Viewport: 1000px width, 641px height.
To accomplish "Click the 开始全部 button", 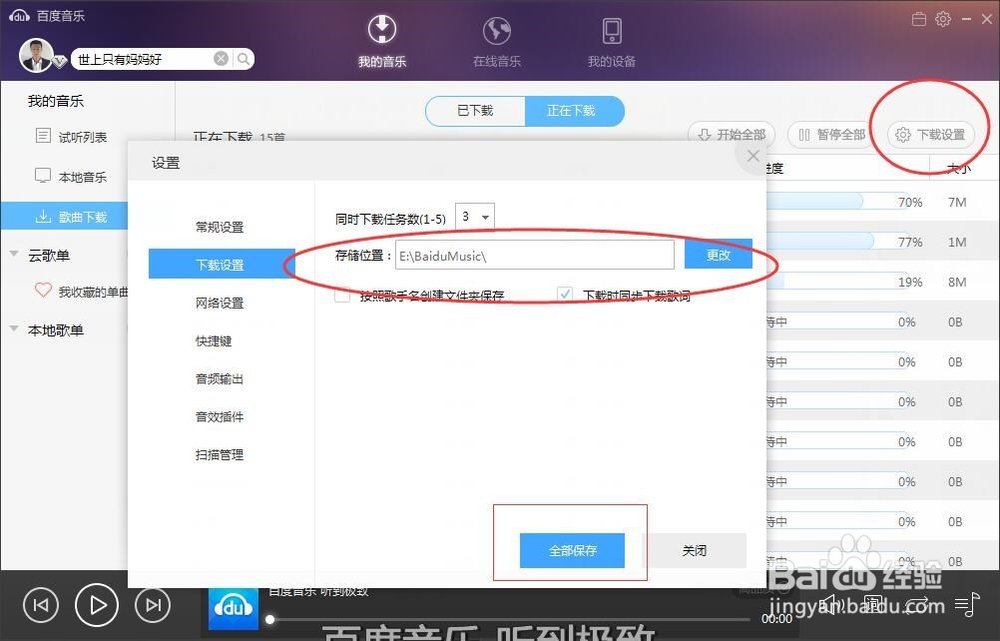I will click(x=731, y=135).
